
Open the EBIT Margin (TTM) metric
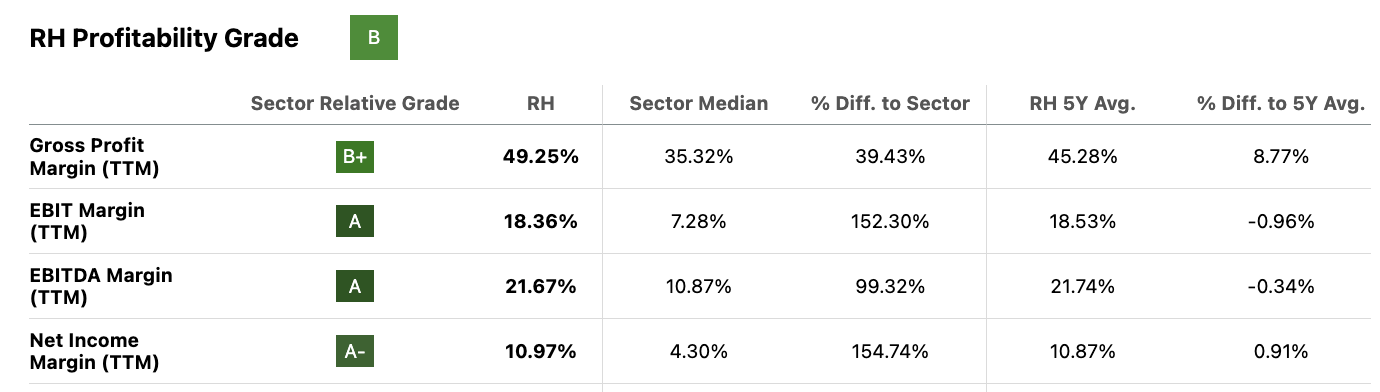pyautogui.click(x=87, y=222)
